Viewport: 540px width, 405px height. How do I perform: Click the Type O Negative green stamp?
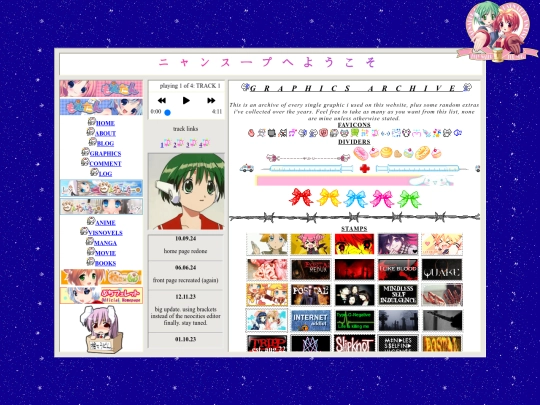point(354,321)
